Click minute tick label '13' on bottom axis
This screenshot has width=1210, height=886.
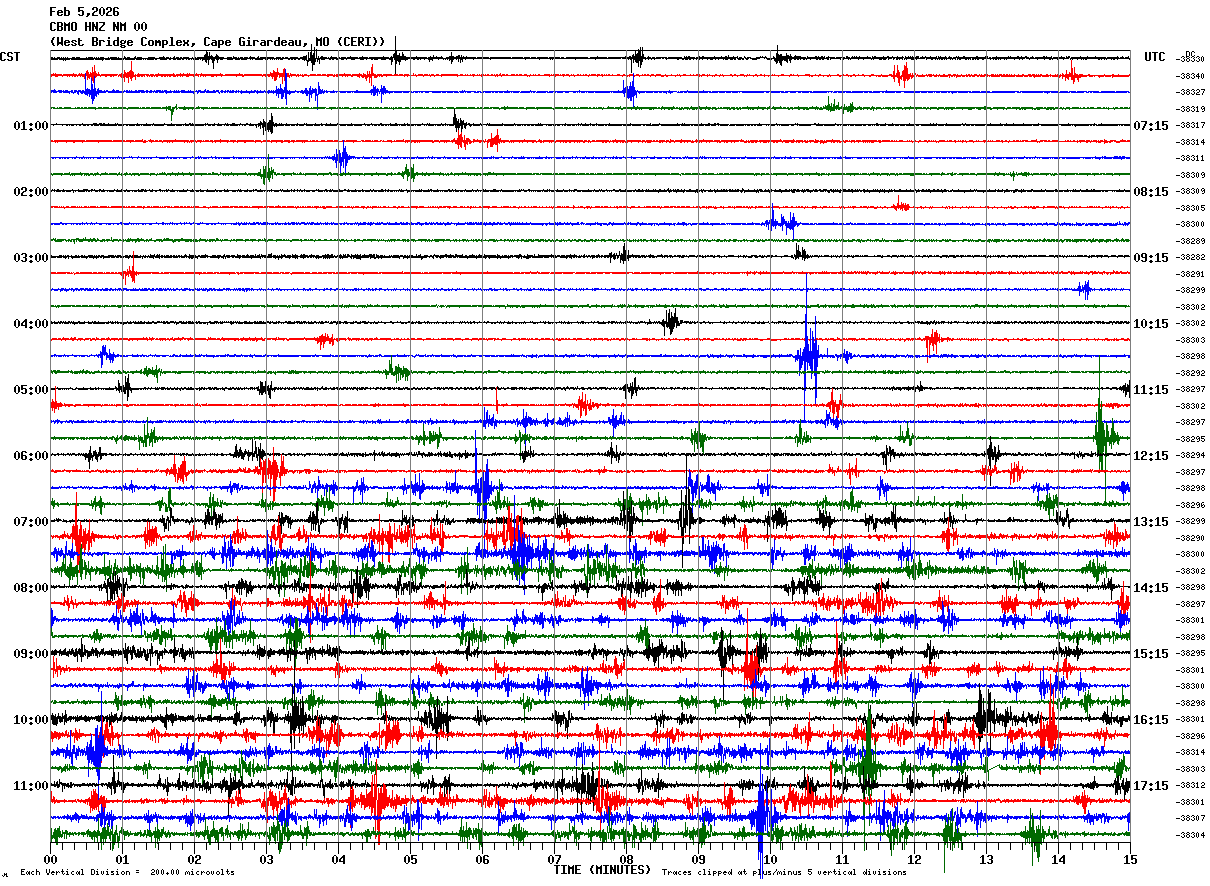tap(986, 859)
